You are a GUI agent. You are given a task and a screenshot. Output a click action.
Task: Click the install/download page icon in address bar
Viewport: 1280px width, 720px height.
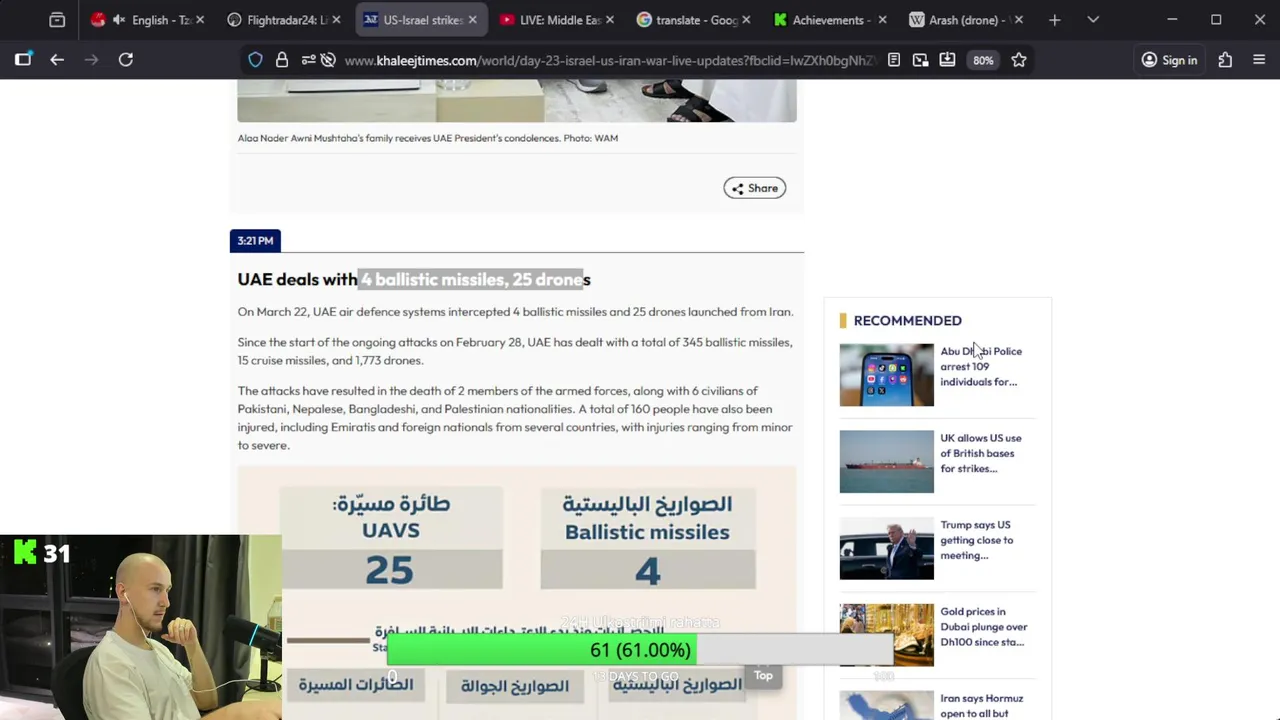[x=947, y=60]
